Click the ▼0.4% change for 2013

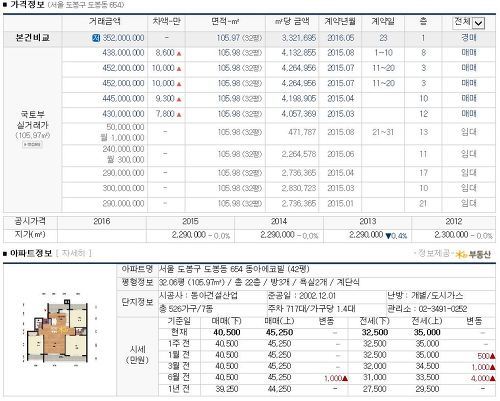396,236
